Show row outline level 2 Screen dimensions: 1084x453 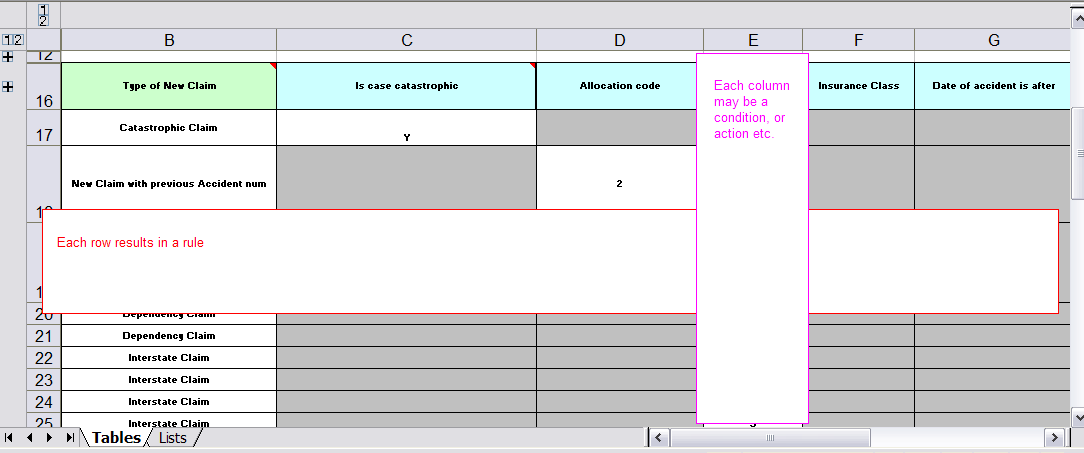click(x=17, y=40)
